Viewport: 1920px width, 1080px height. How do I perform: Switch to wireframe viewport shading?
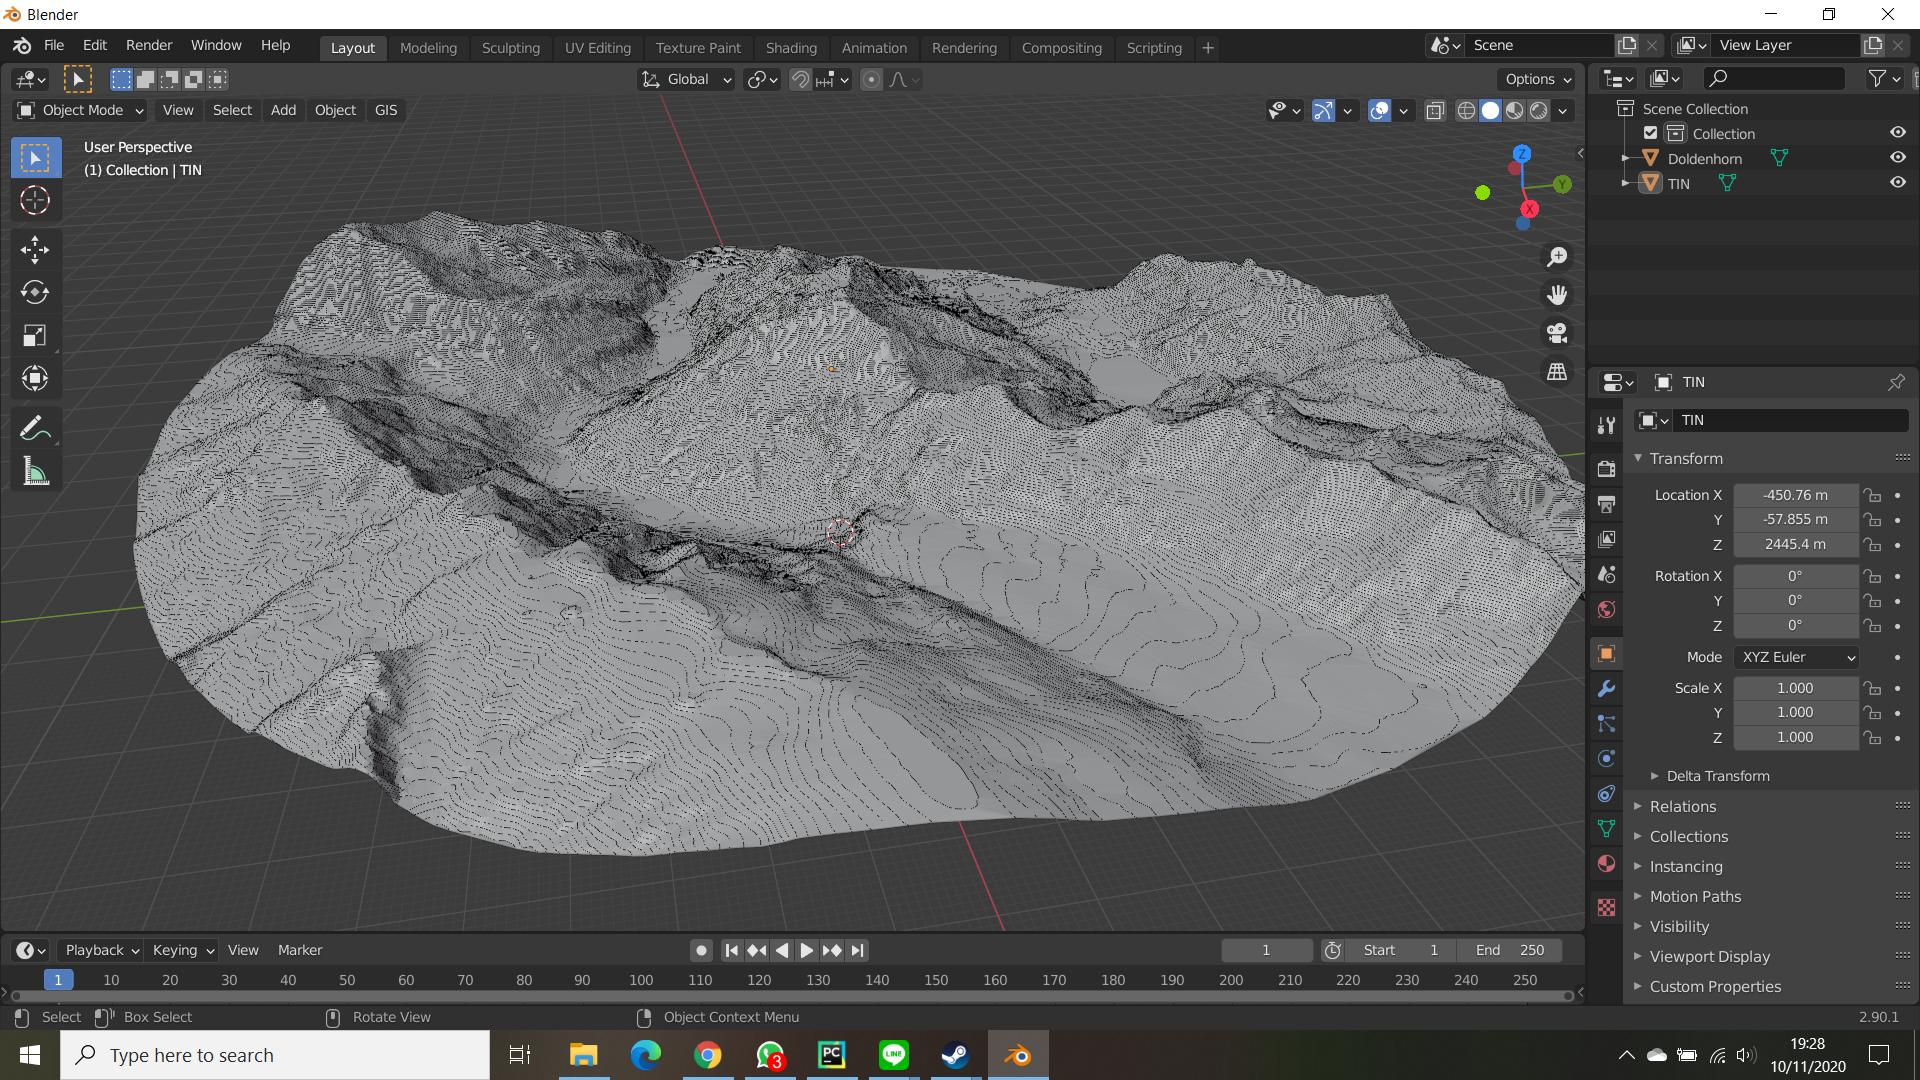coord(1466,110)
